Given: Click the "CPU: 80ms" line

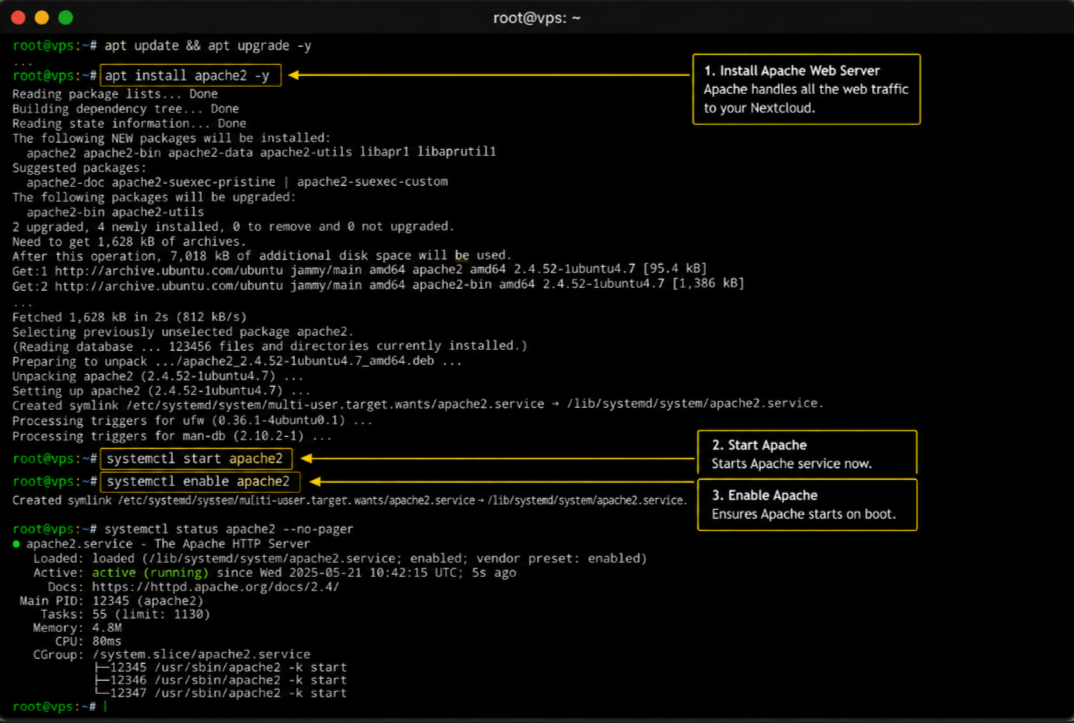Looking at the screenshot, I should click(88, 642).
